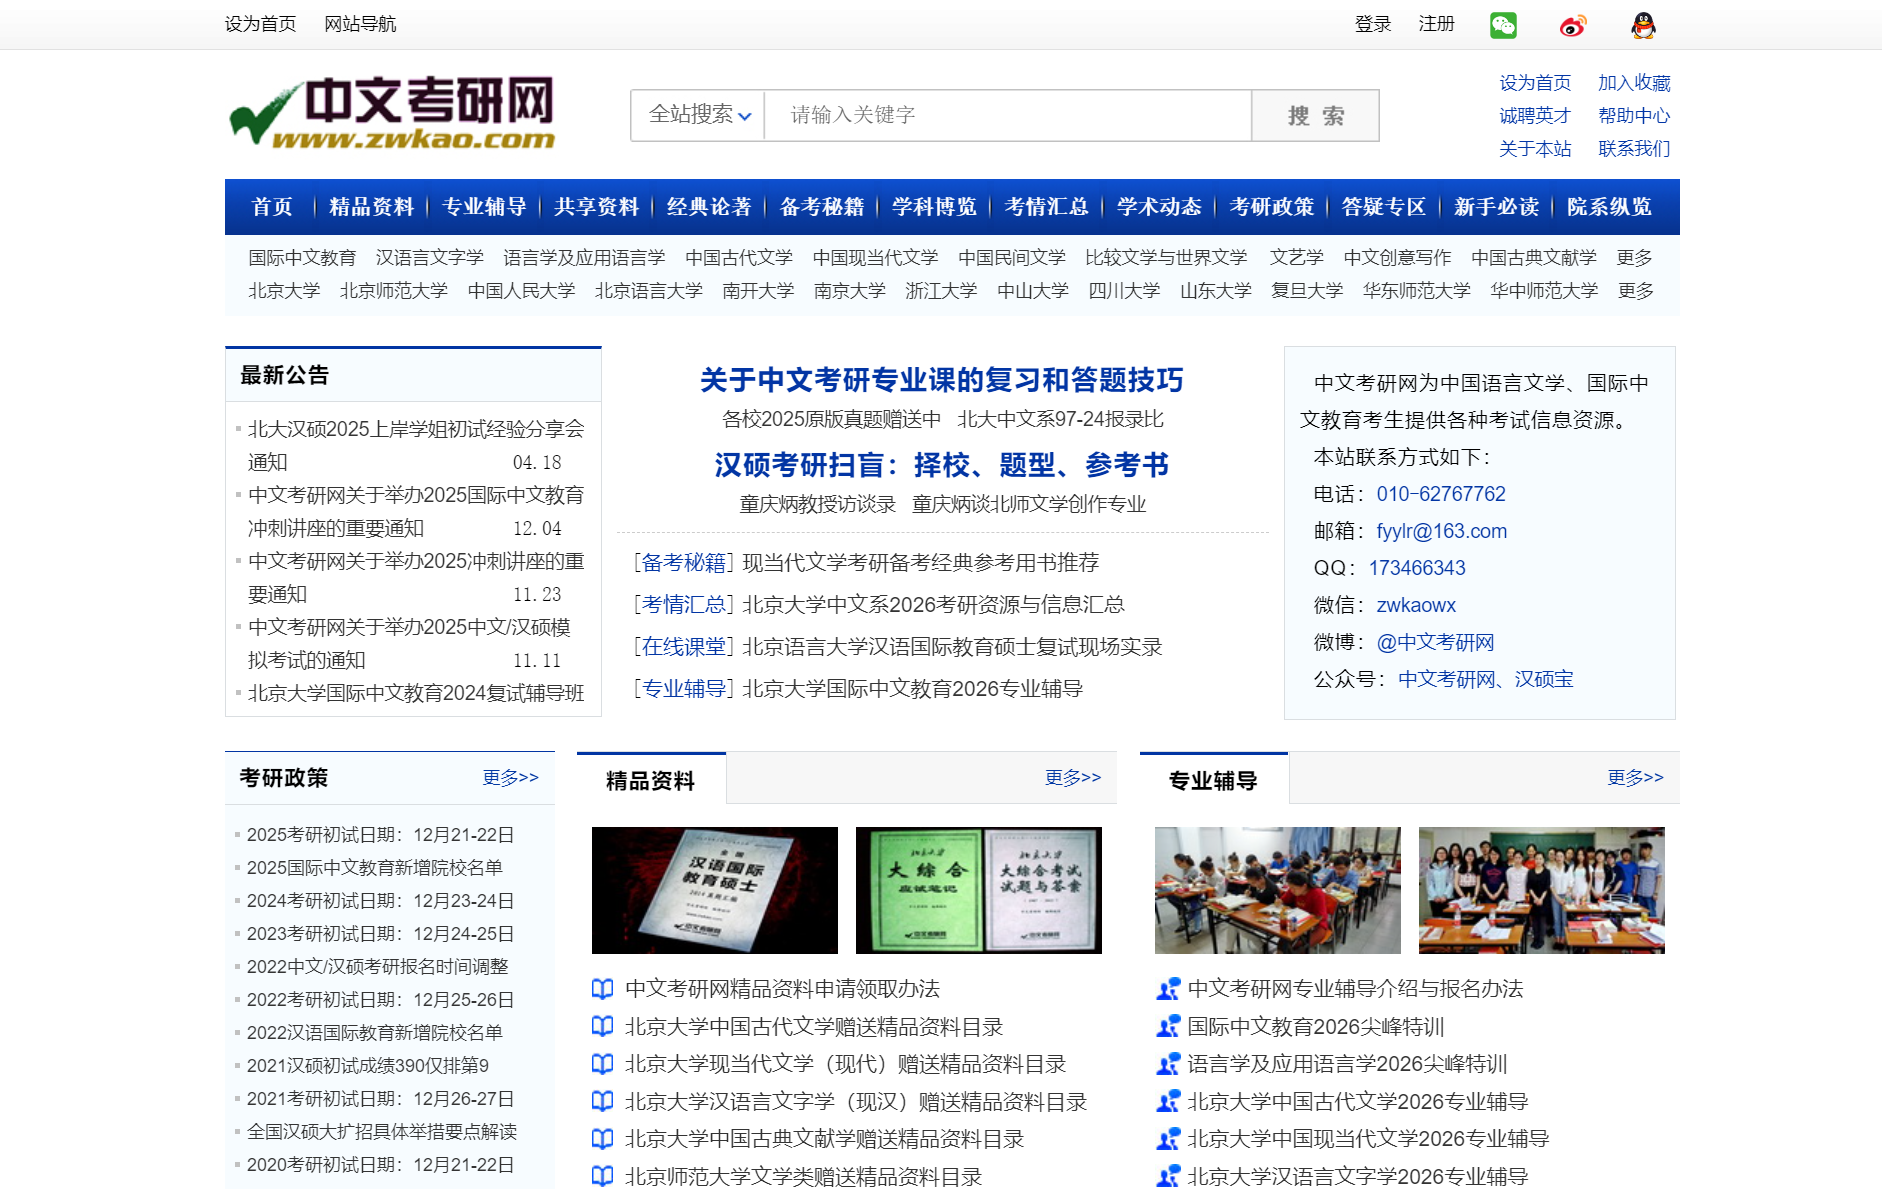Open 北京大学中文系2026考研资源与信息汇总

pos(933,605)
